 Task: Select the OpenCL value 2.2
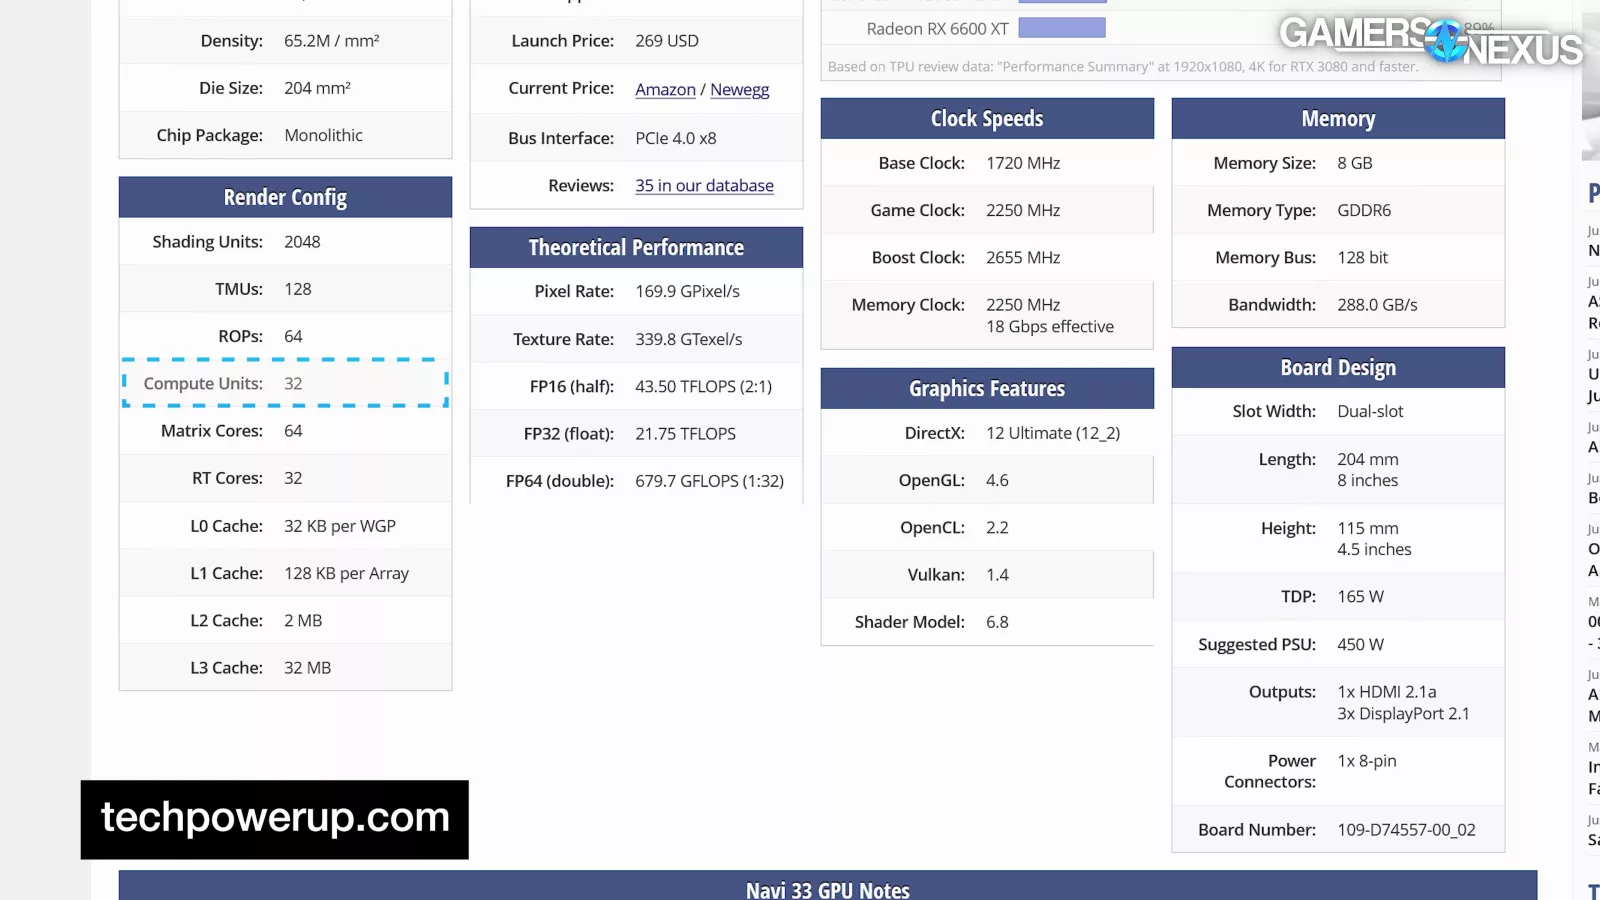[997, 527]
